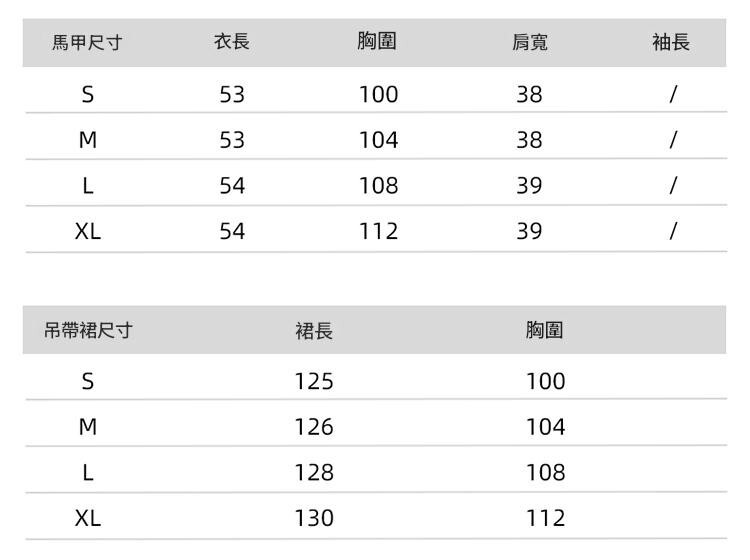Screen dimensions: 750x560
Task: Click 胸圍 value 108 in 吊帶裙 L row
Action: 545,473
